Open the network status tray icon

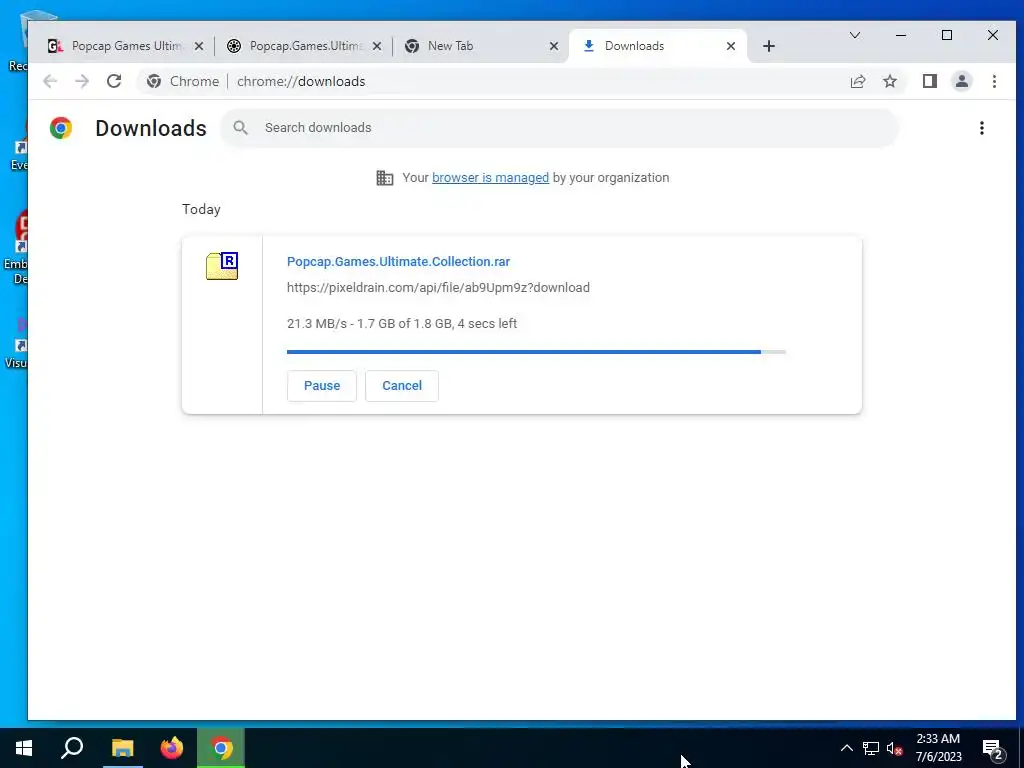tap(871, 748)
